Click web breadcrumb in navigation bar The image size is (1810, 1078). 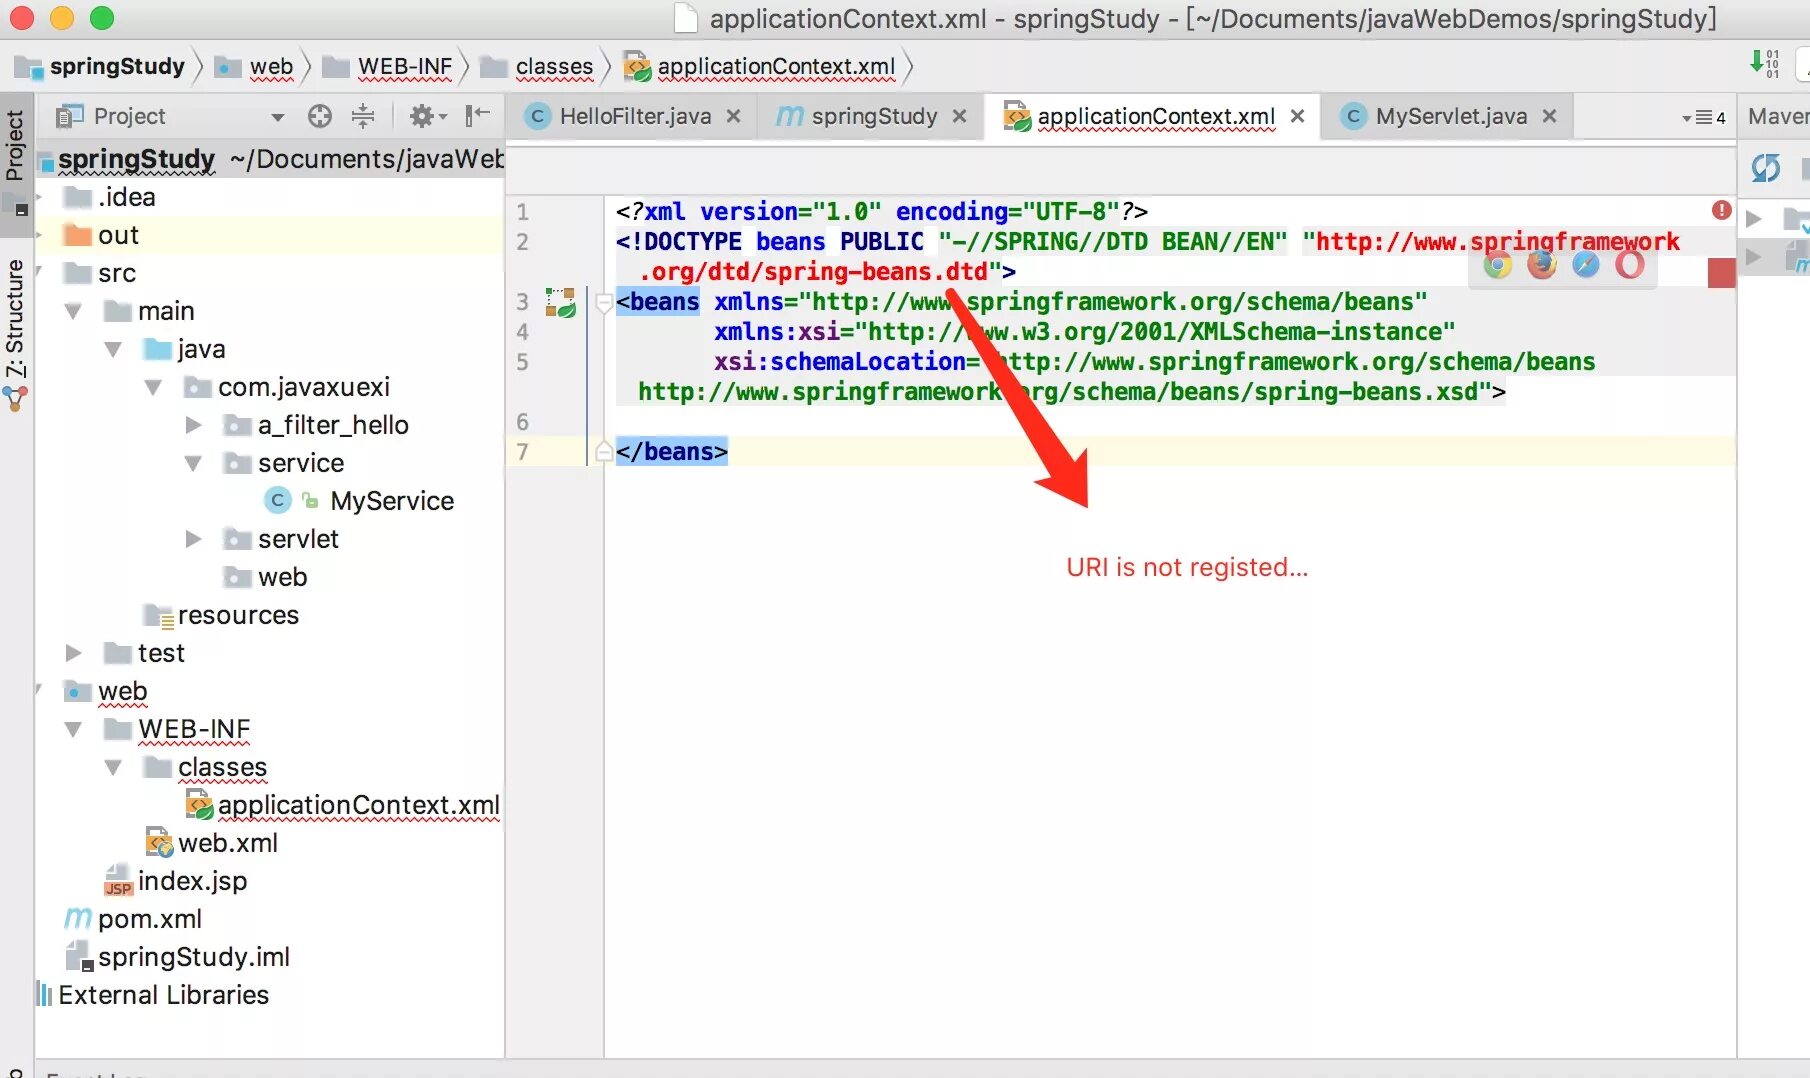pos(255,67)
